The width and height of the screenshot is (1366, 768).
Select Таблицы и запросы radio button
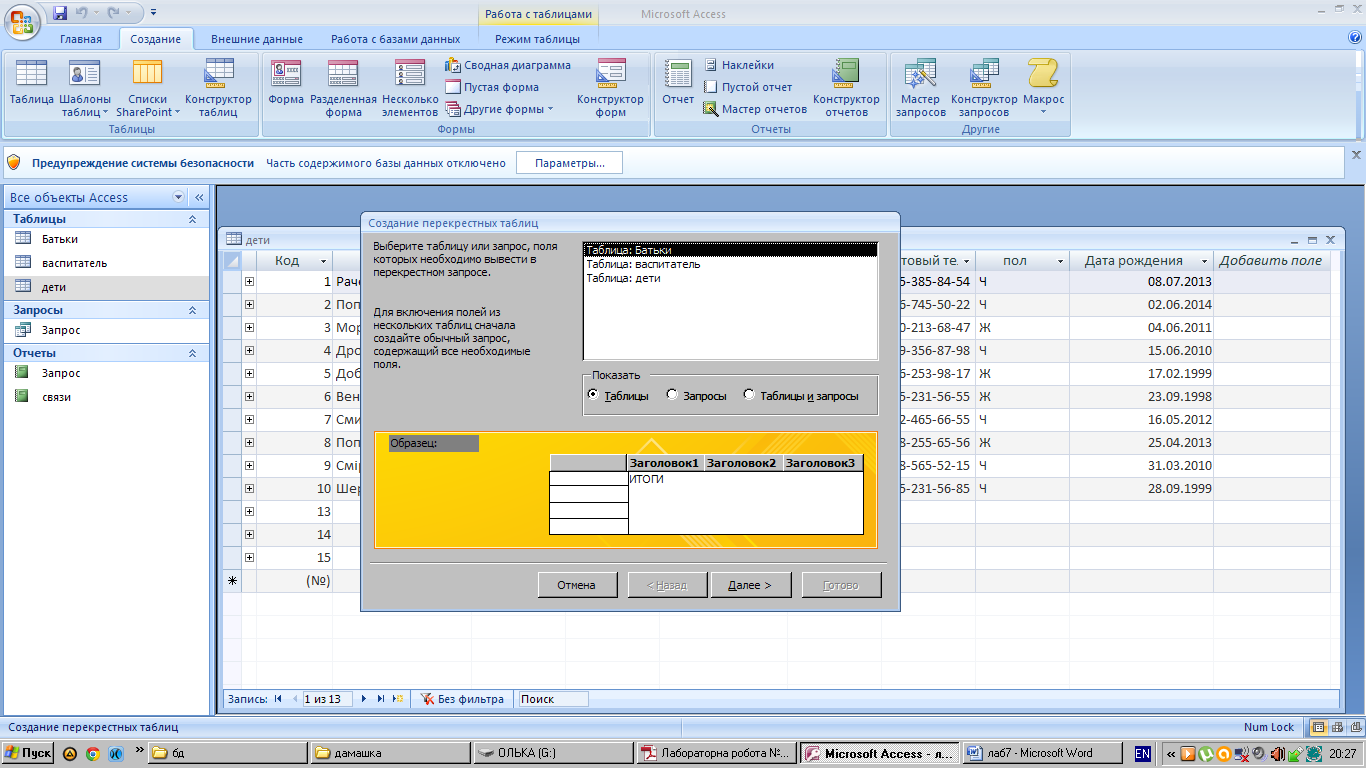tap(749, 395)
